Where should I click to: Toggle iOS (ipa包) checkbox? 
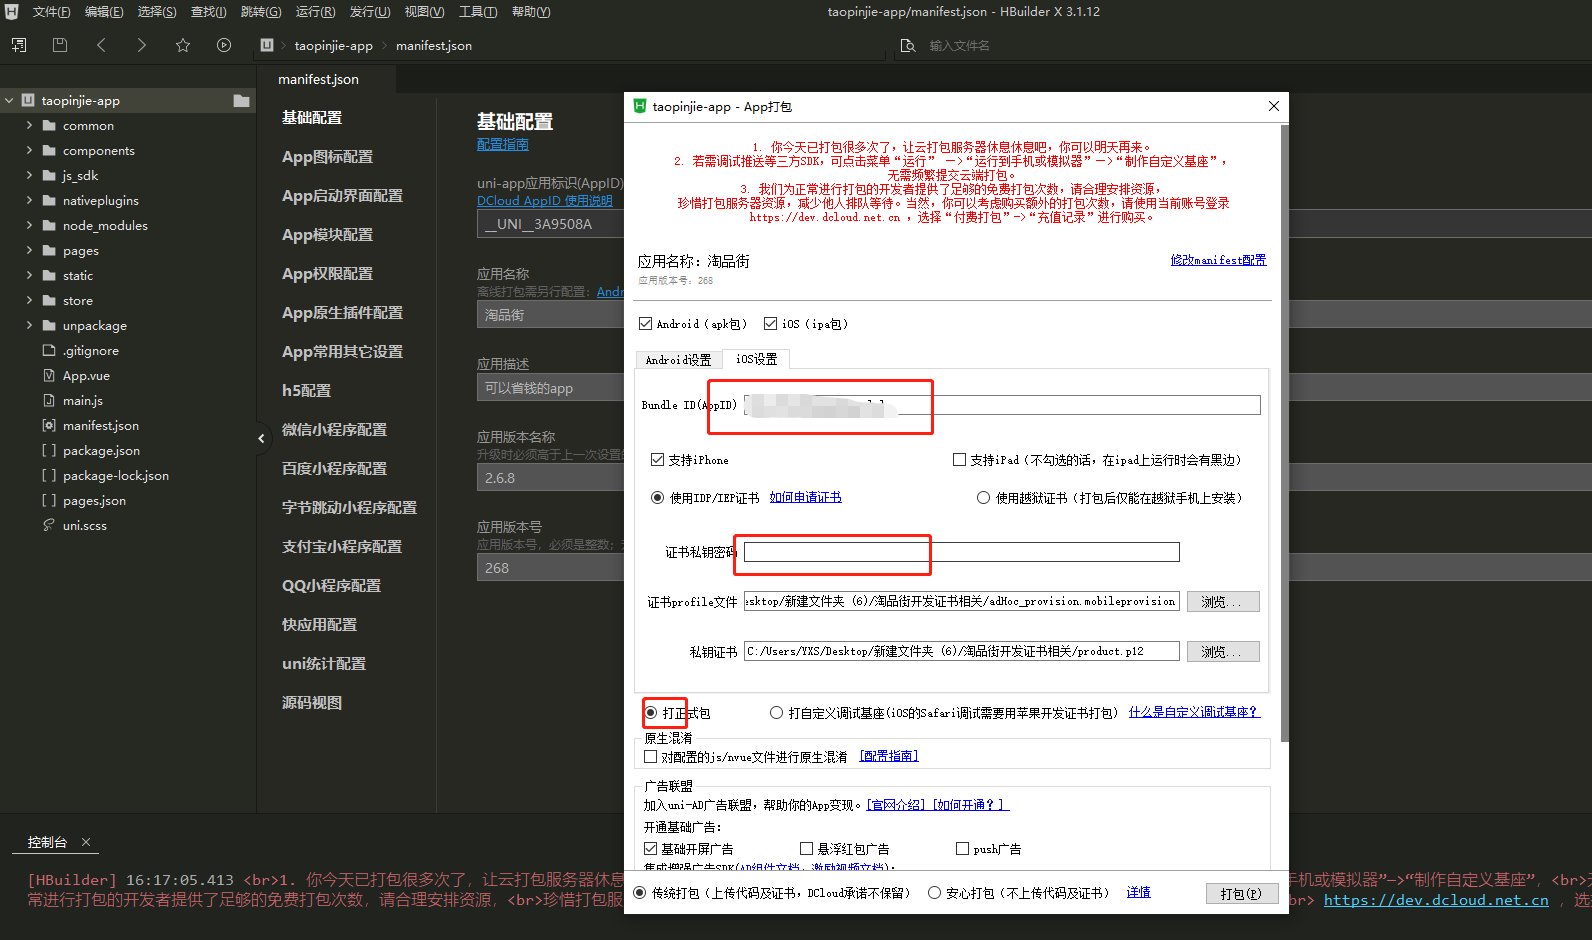click(770, 323)
